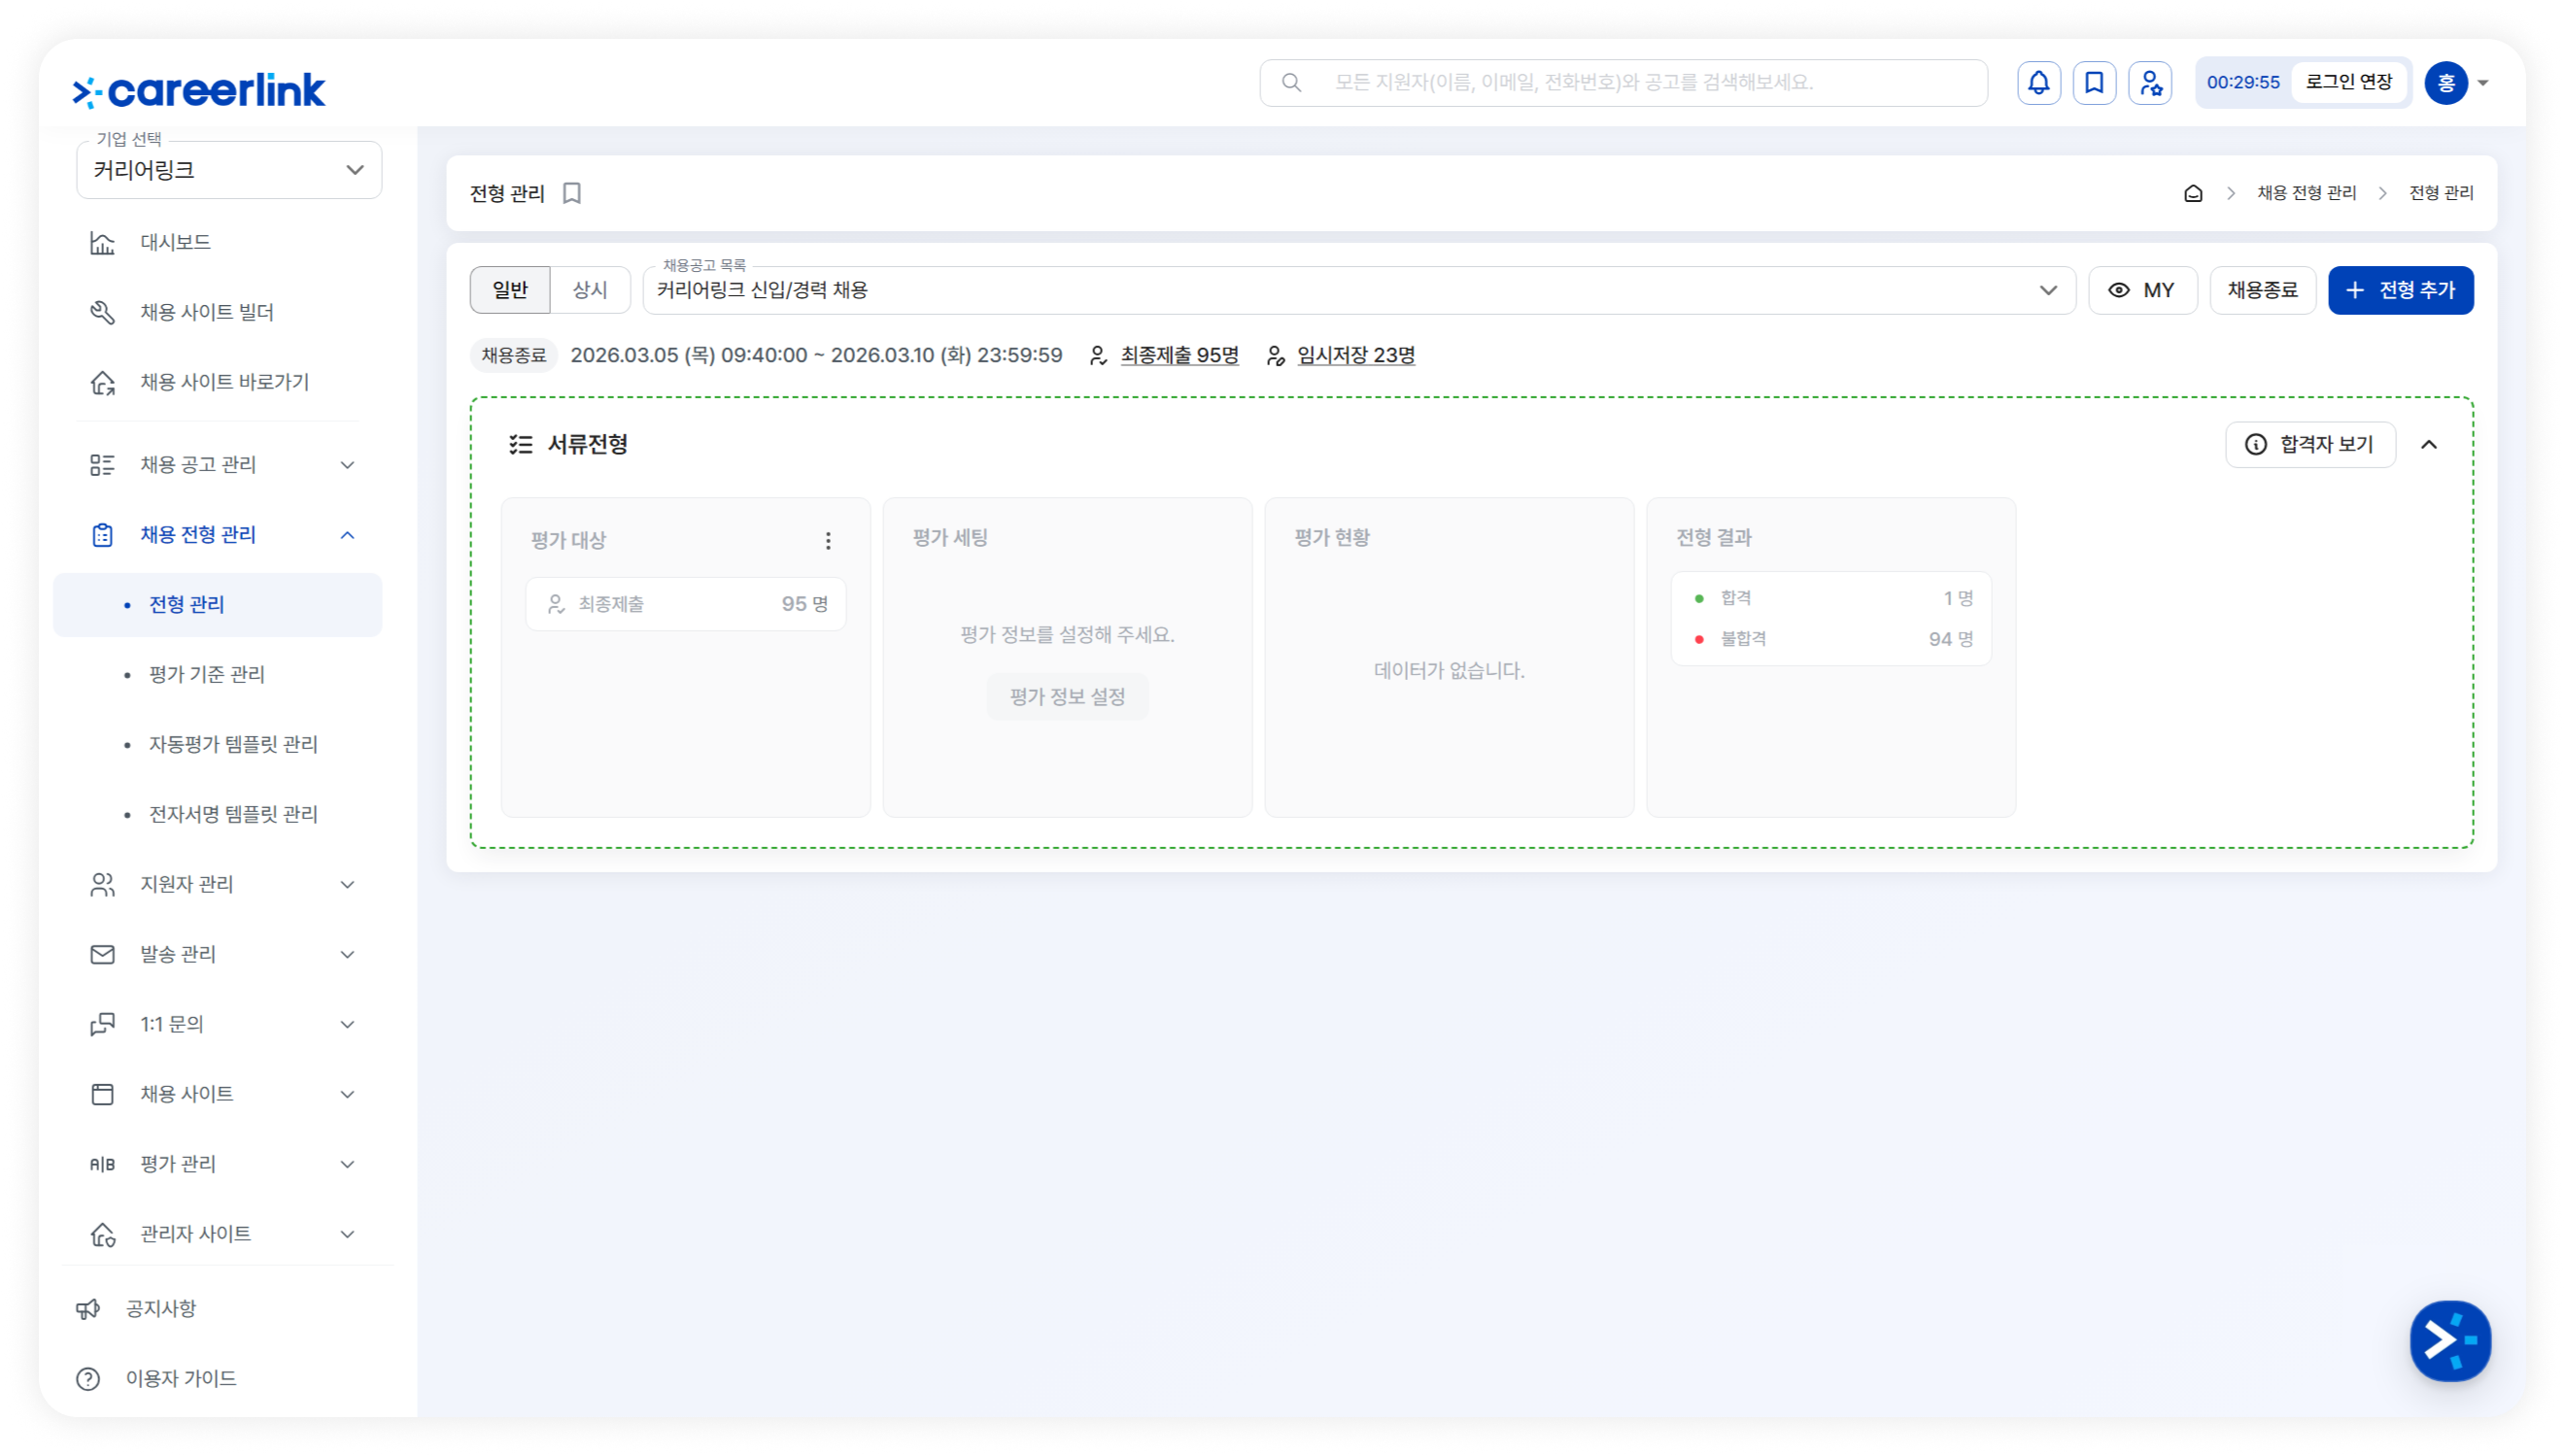Bookmark the 전형 관리 page title
2565x1456 pixels.
(572, 193)
